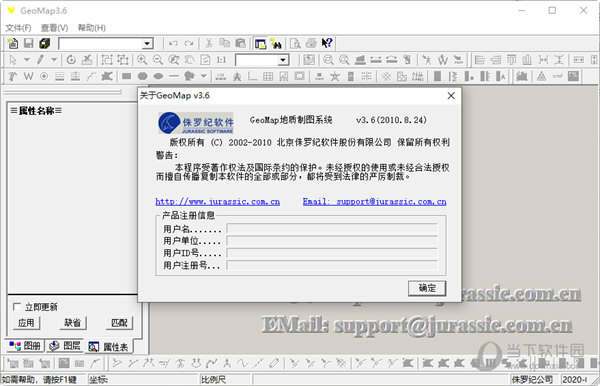Image resolution: width=600 pixels, height=386 pixels.
Task: Click the support@jurassic.com.cn email link
Action: tap(375, 202)
